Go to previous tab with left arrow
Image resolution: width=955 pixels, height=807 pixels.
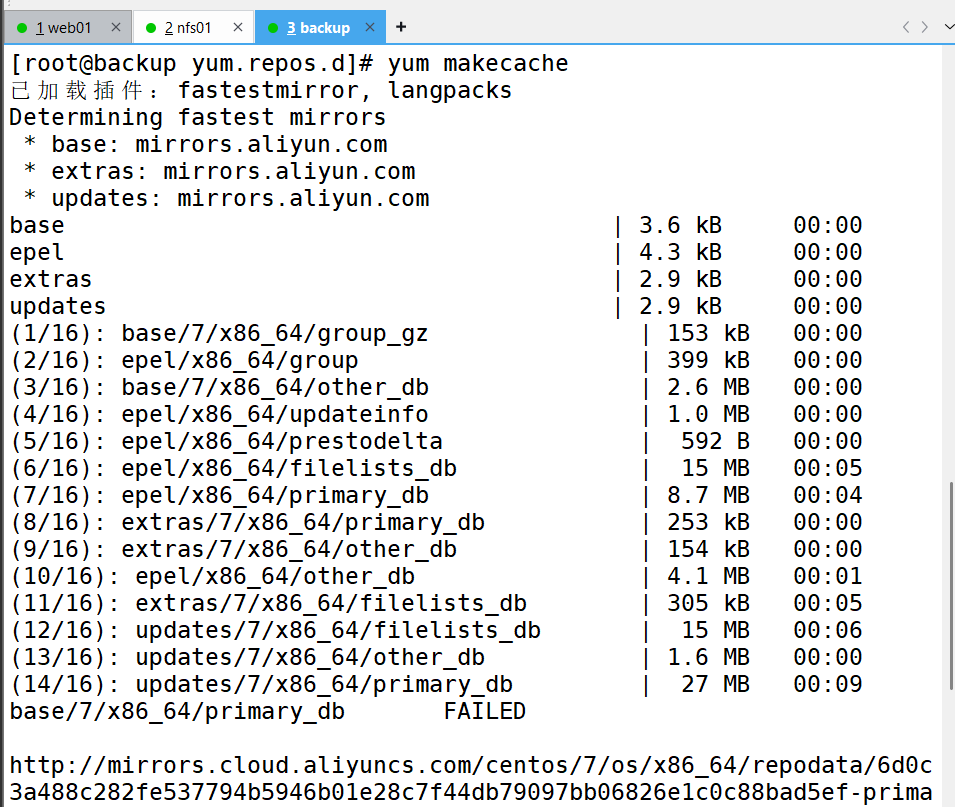tap(906, 27)
